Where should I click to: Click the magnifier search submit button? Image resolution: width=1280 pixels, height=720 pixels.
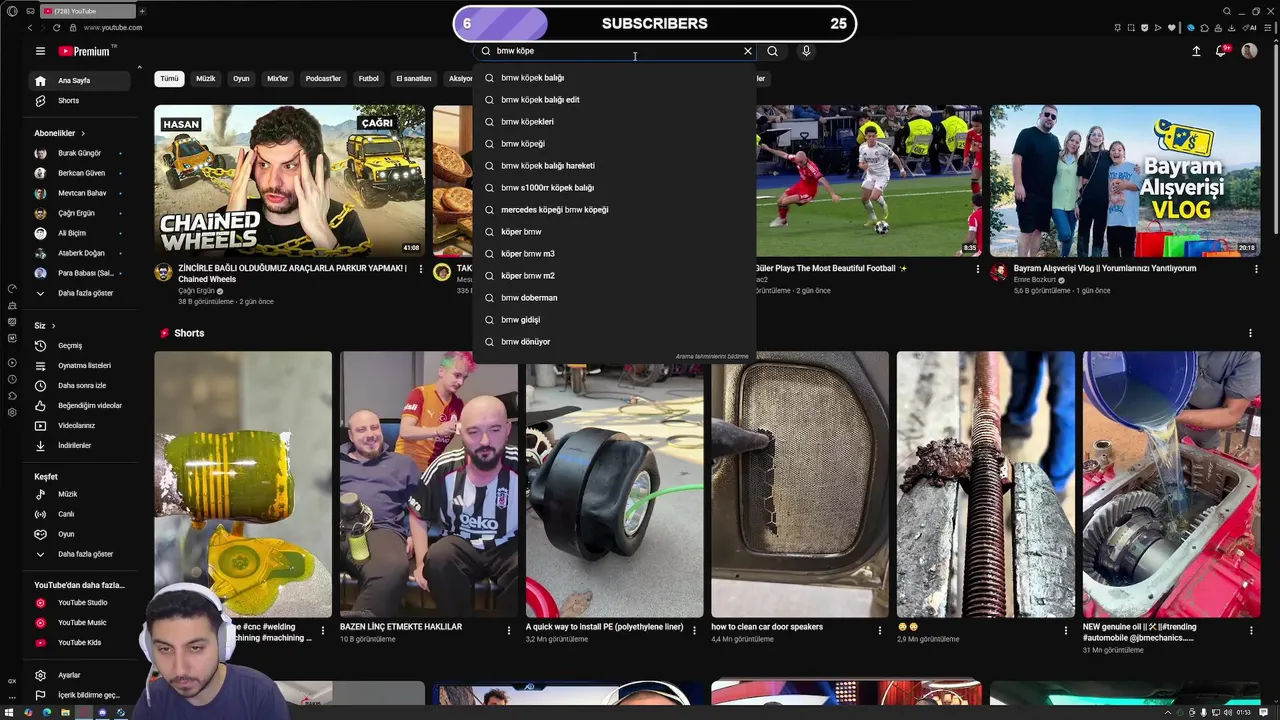point(772,51)
